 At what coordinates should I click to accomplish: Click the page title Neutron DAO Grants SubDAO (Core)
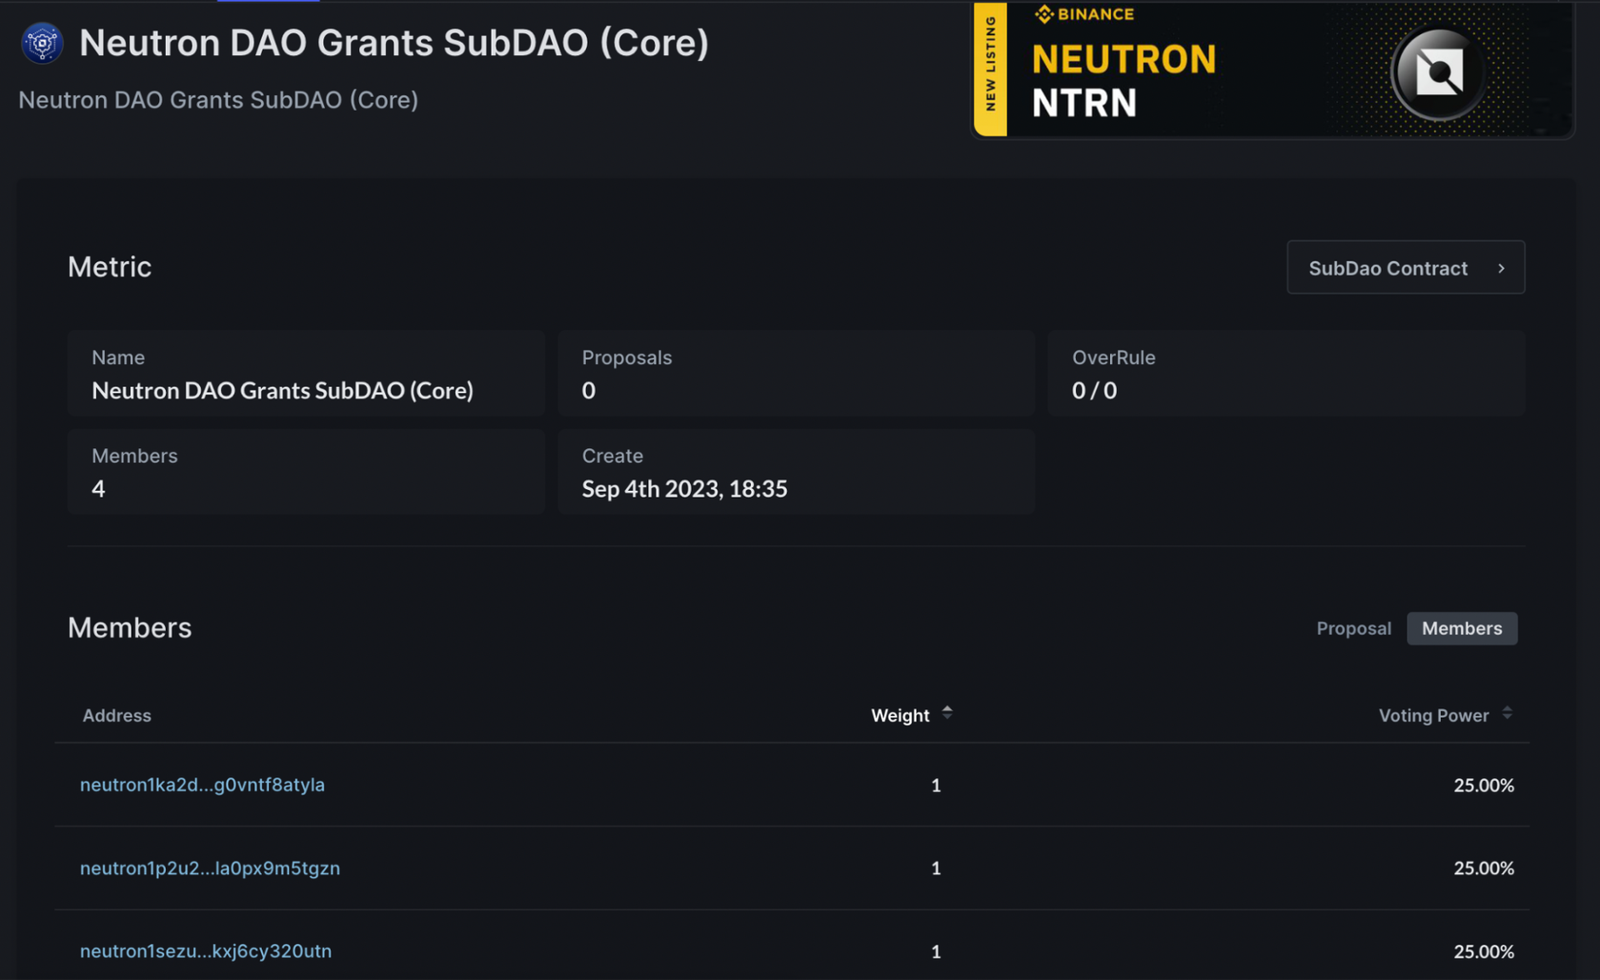tap(394, 43)
